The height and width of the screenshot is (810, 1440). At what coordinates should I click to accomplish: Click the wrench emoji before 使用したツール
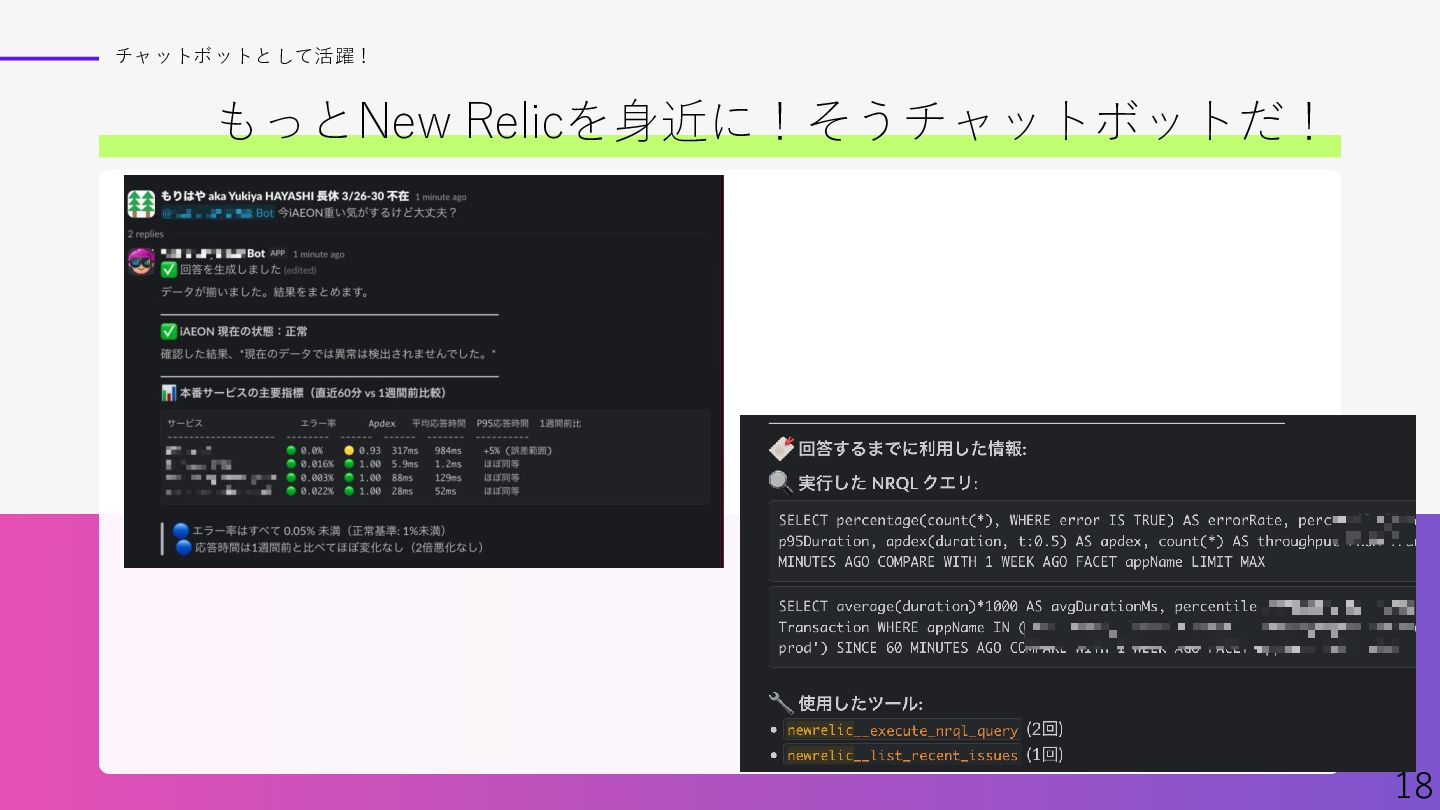pyautogui.click(x=781, y=703)
